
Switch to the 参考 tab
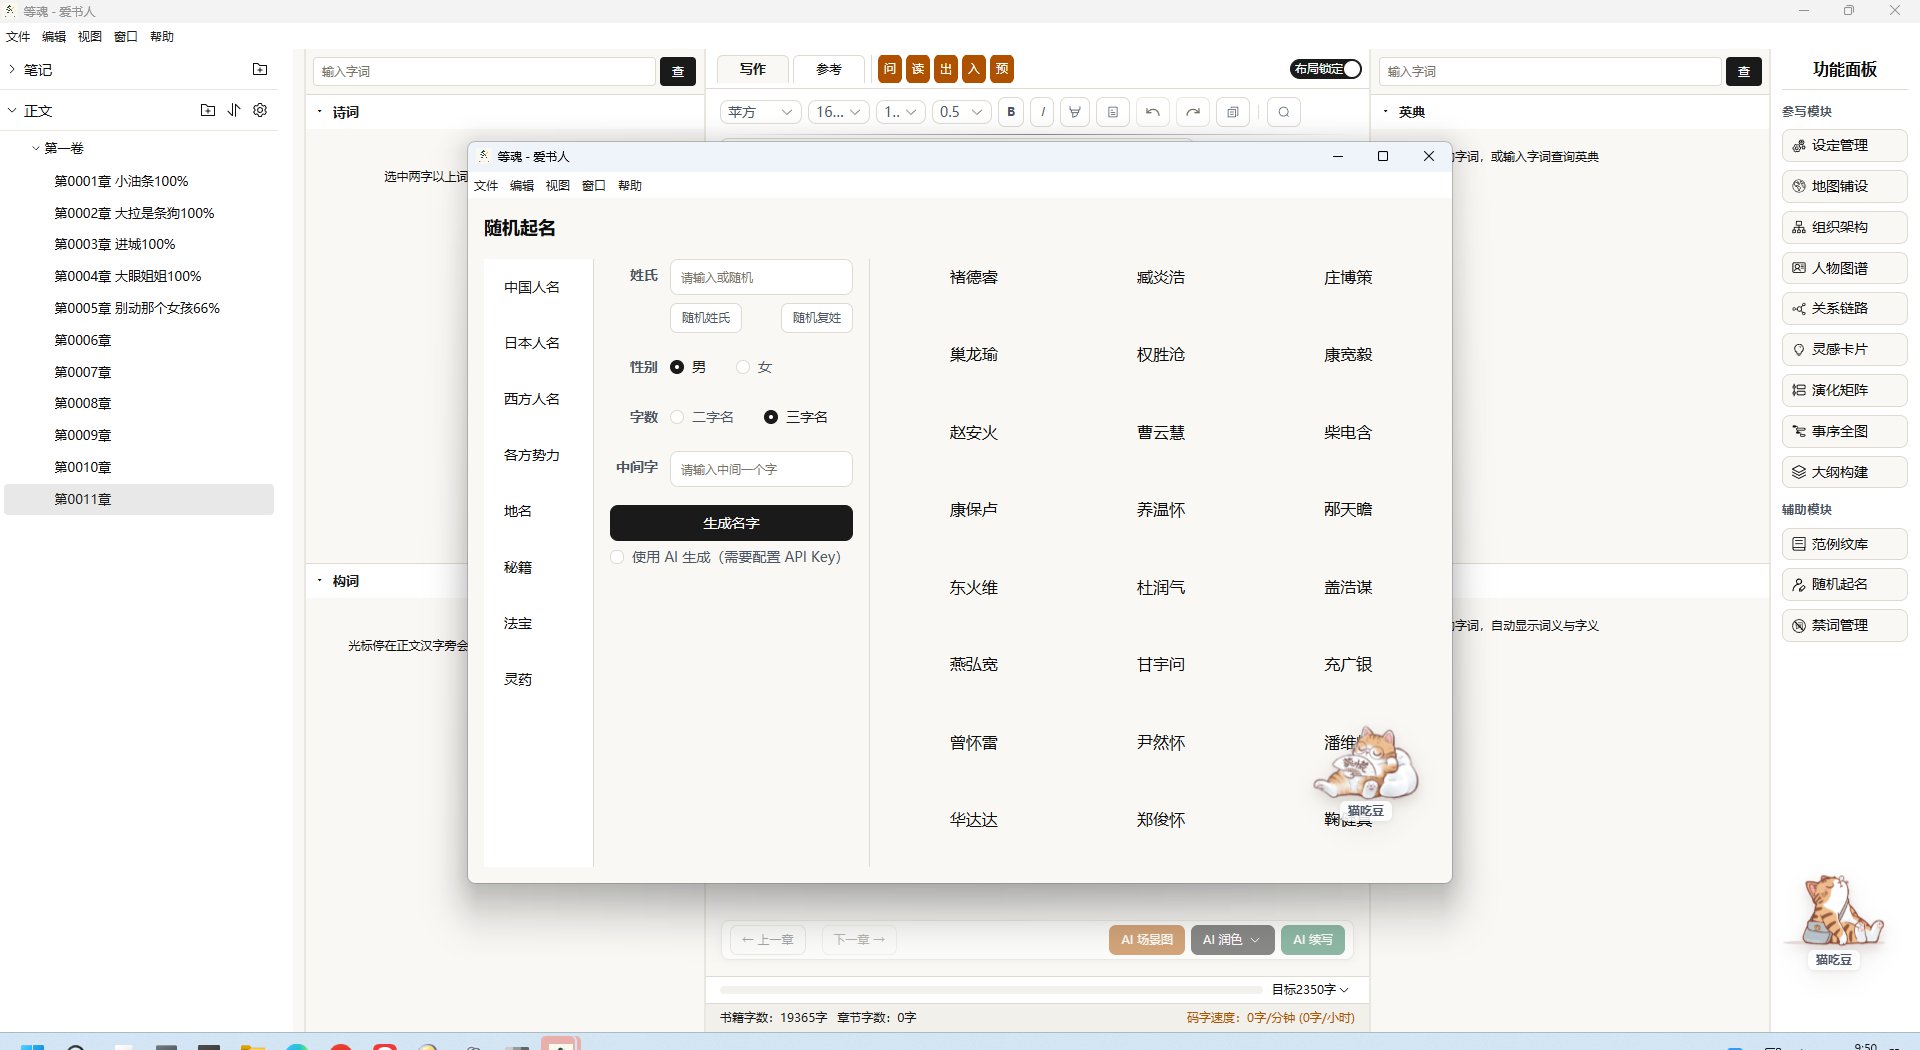[x=829, y=69]
